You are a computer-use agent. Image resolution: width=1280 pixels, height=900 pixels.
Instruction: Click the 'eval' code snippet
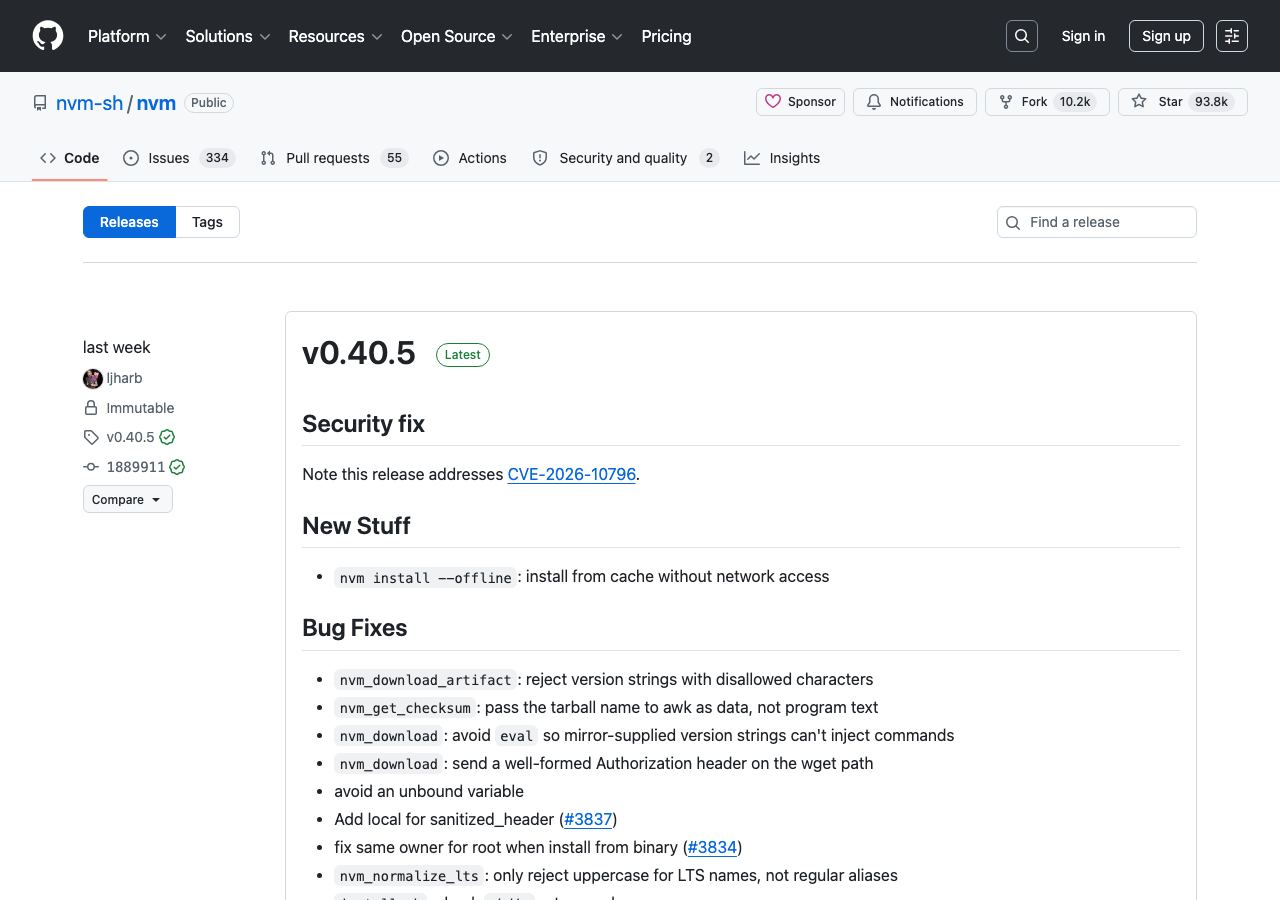pyautogui.click(x=517, y=736)
